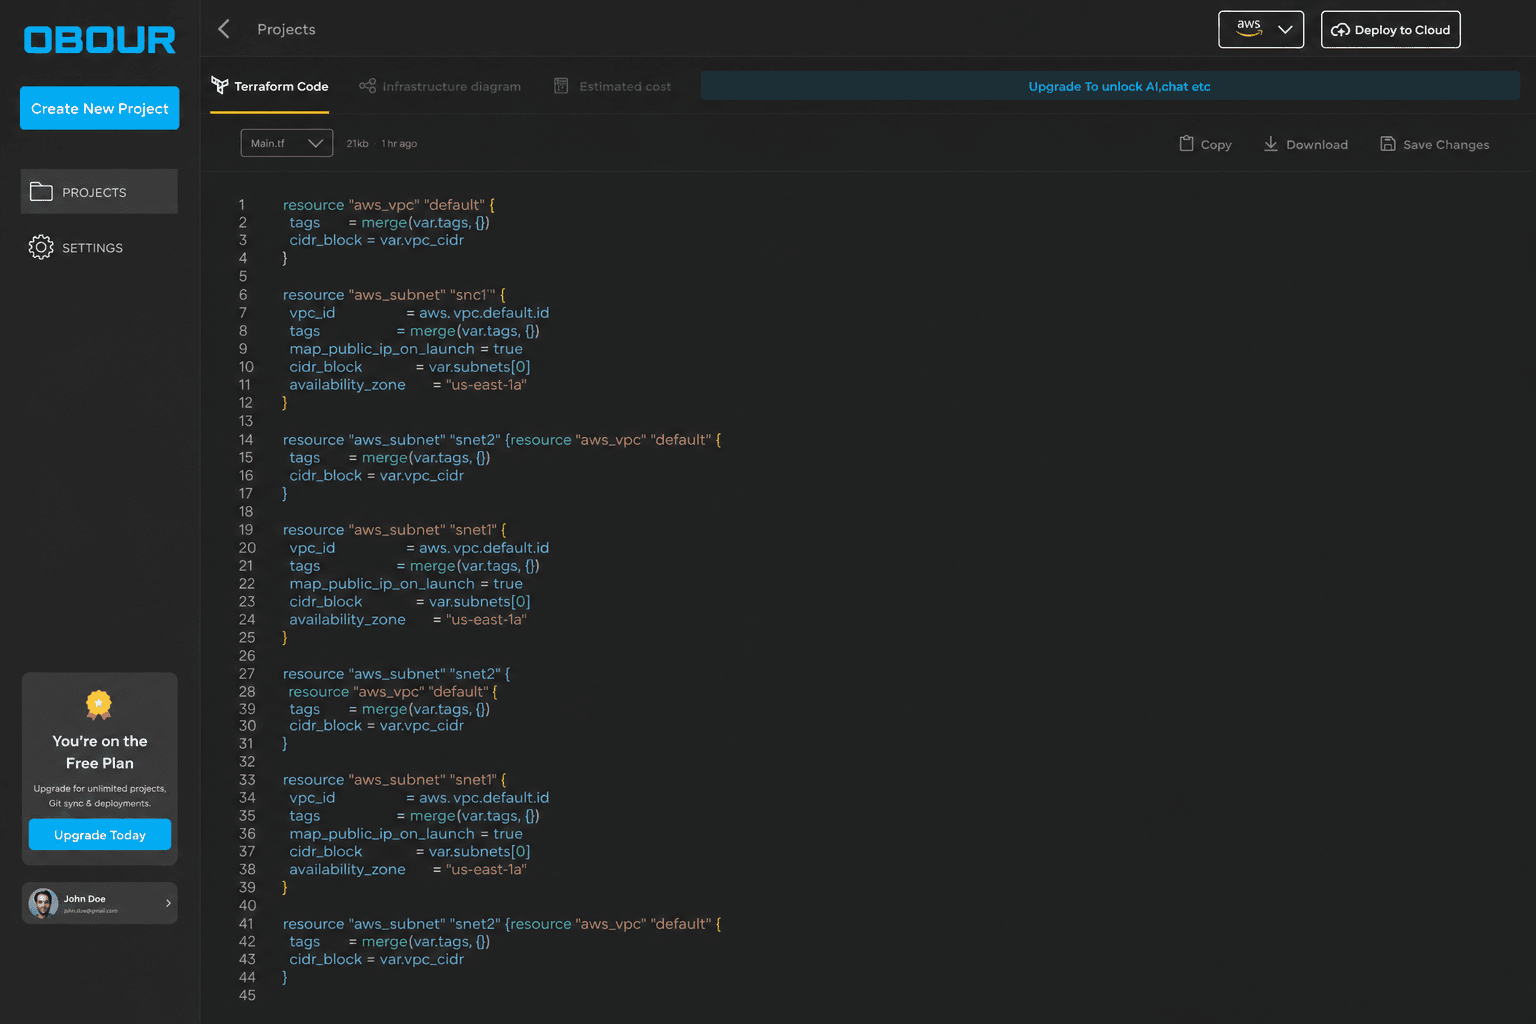Switch to the Infrastructure diagram tab
This screenshot has width=1536, height=1024.
coord(440,86)
